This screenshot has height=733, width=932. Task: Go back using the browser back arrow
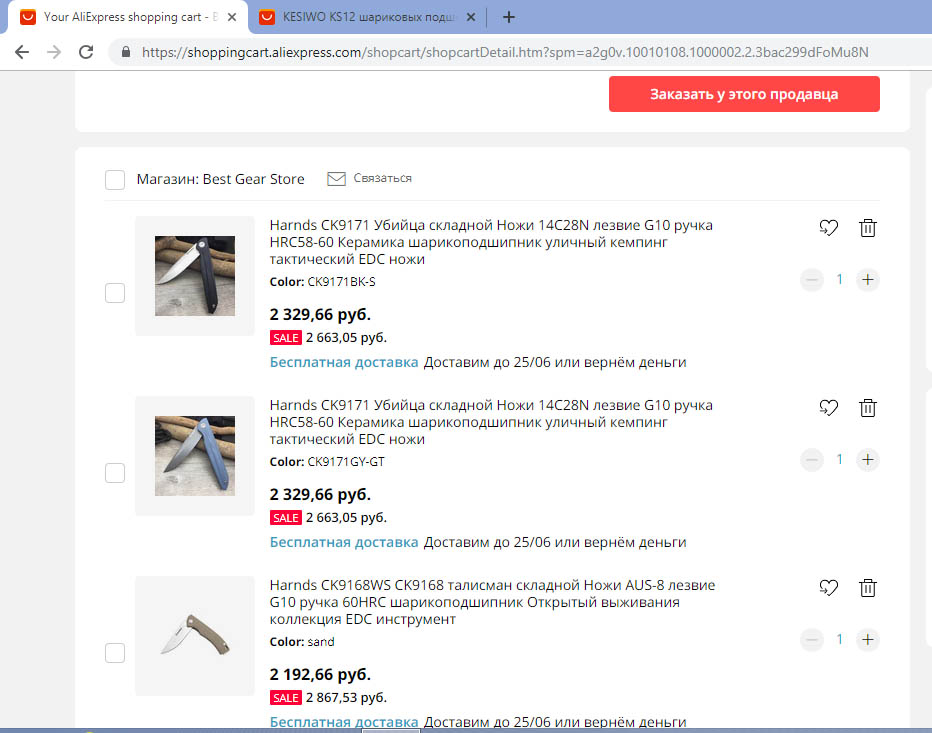[22, 52]
